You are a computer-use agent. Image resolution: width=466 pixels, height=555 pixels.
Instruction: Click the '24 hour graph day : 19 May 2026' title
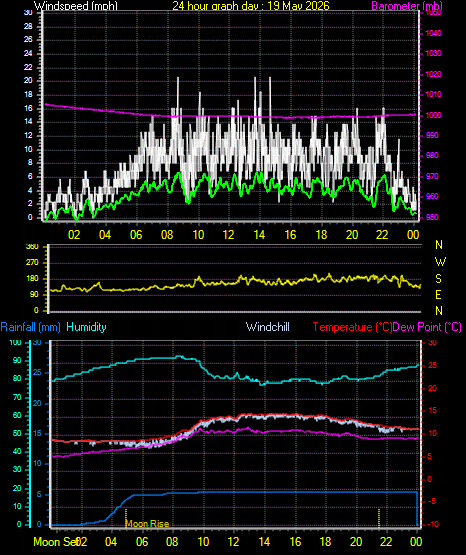251,6
